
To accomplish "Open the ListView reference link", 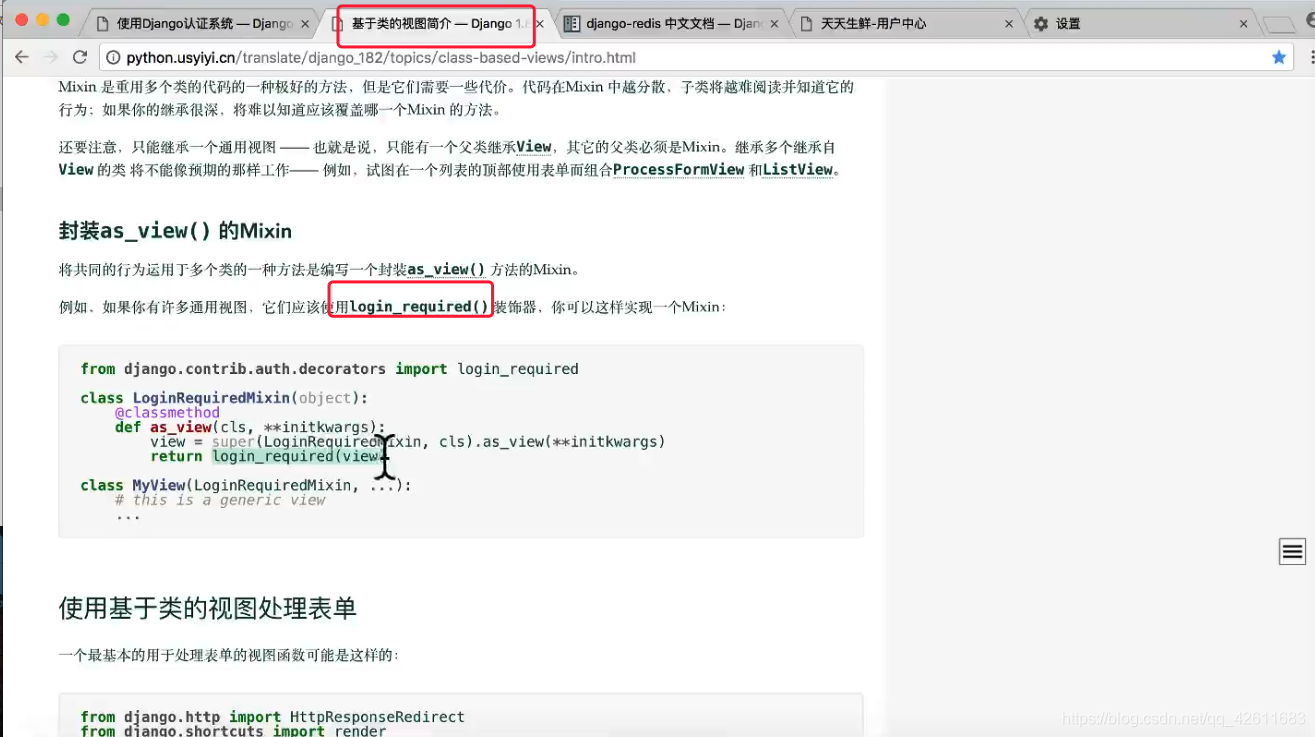I will [x=797, y=170].
